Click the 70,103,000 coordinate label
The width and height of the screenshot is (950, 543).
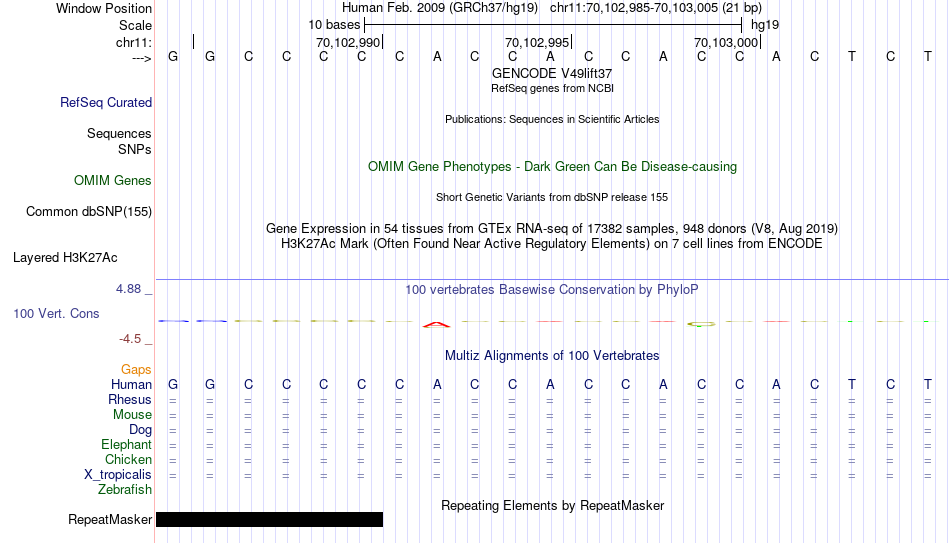(726, 42)
